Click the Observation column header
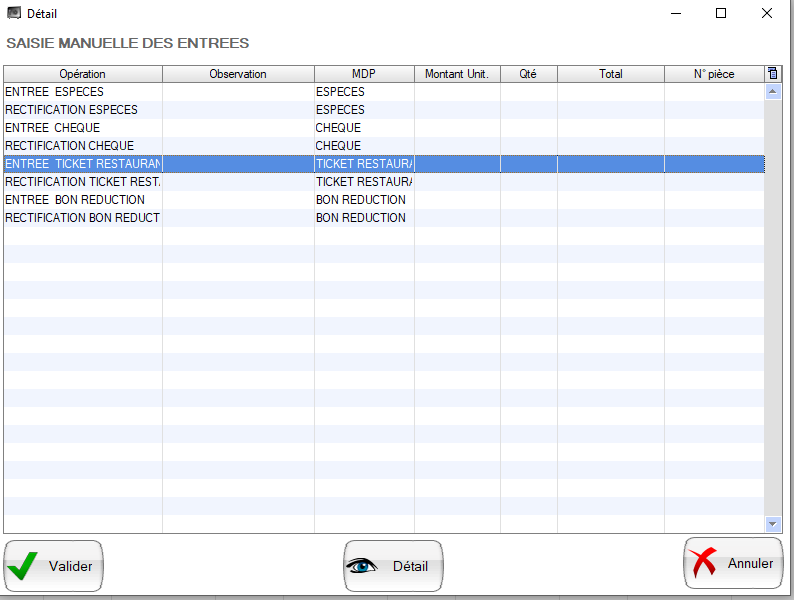 238,74
